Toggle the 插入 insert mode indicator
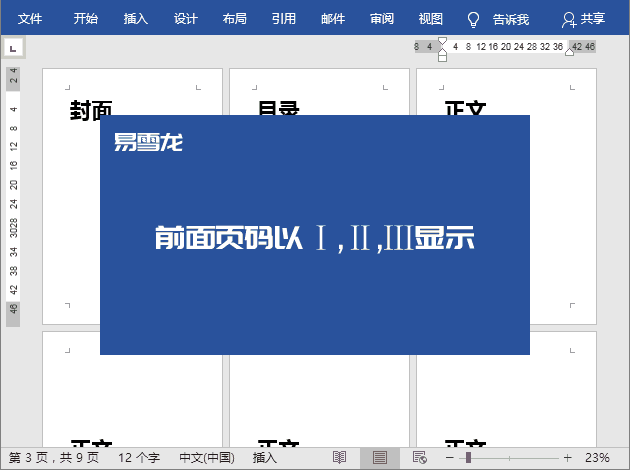 click(265, 458)
